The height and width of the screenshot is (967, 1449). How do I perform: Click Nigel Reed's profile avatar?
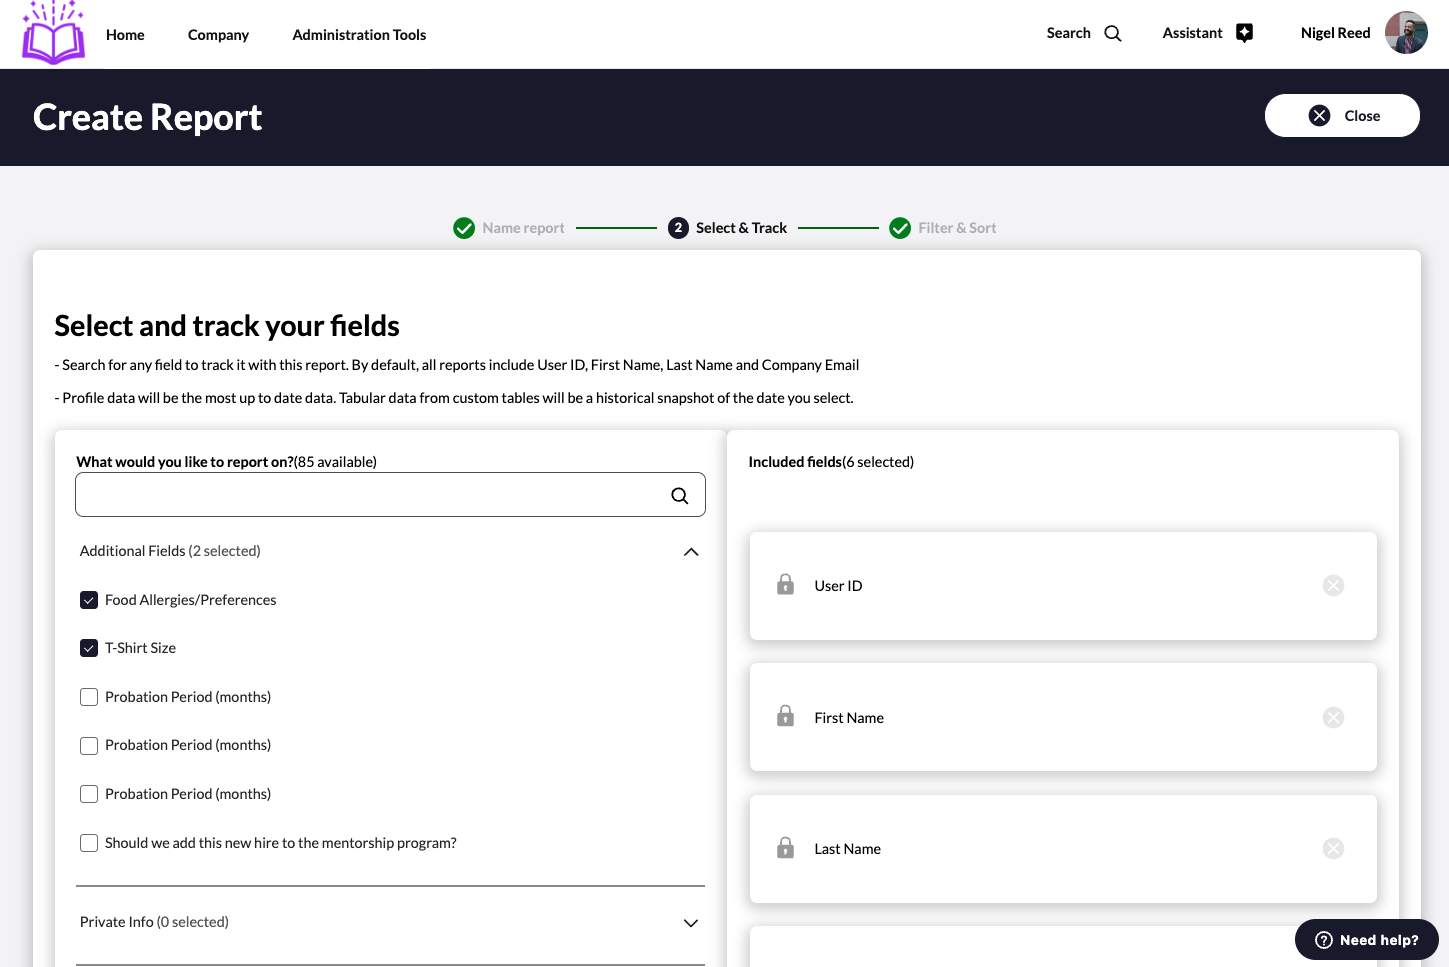[x=1405, y=33]
